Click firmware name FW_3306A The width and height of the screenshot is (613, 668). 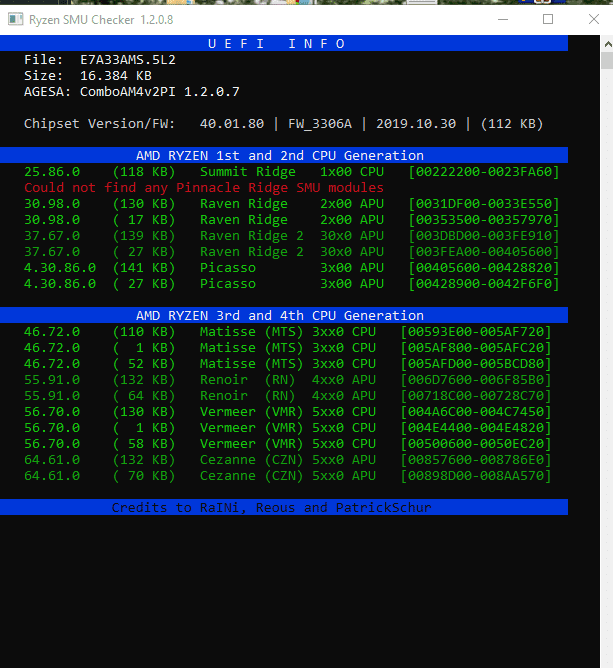pyautogui.click(x=320, y=124)
